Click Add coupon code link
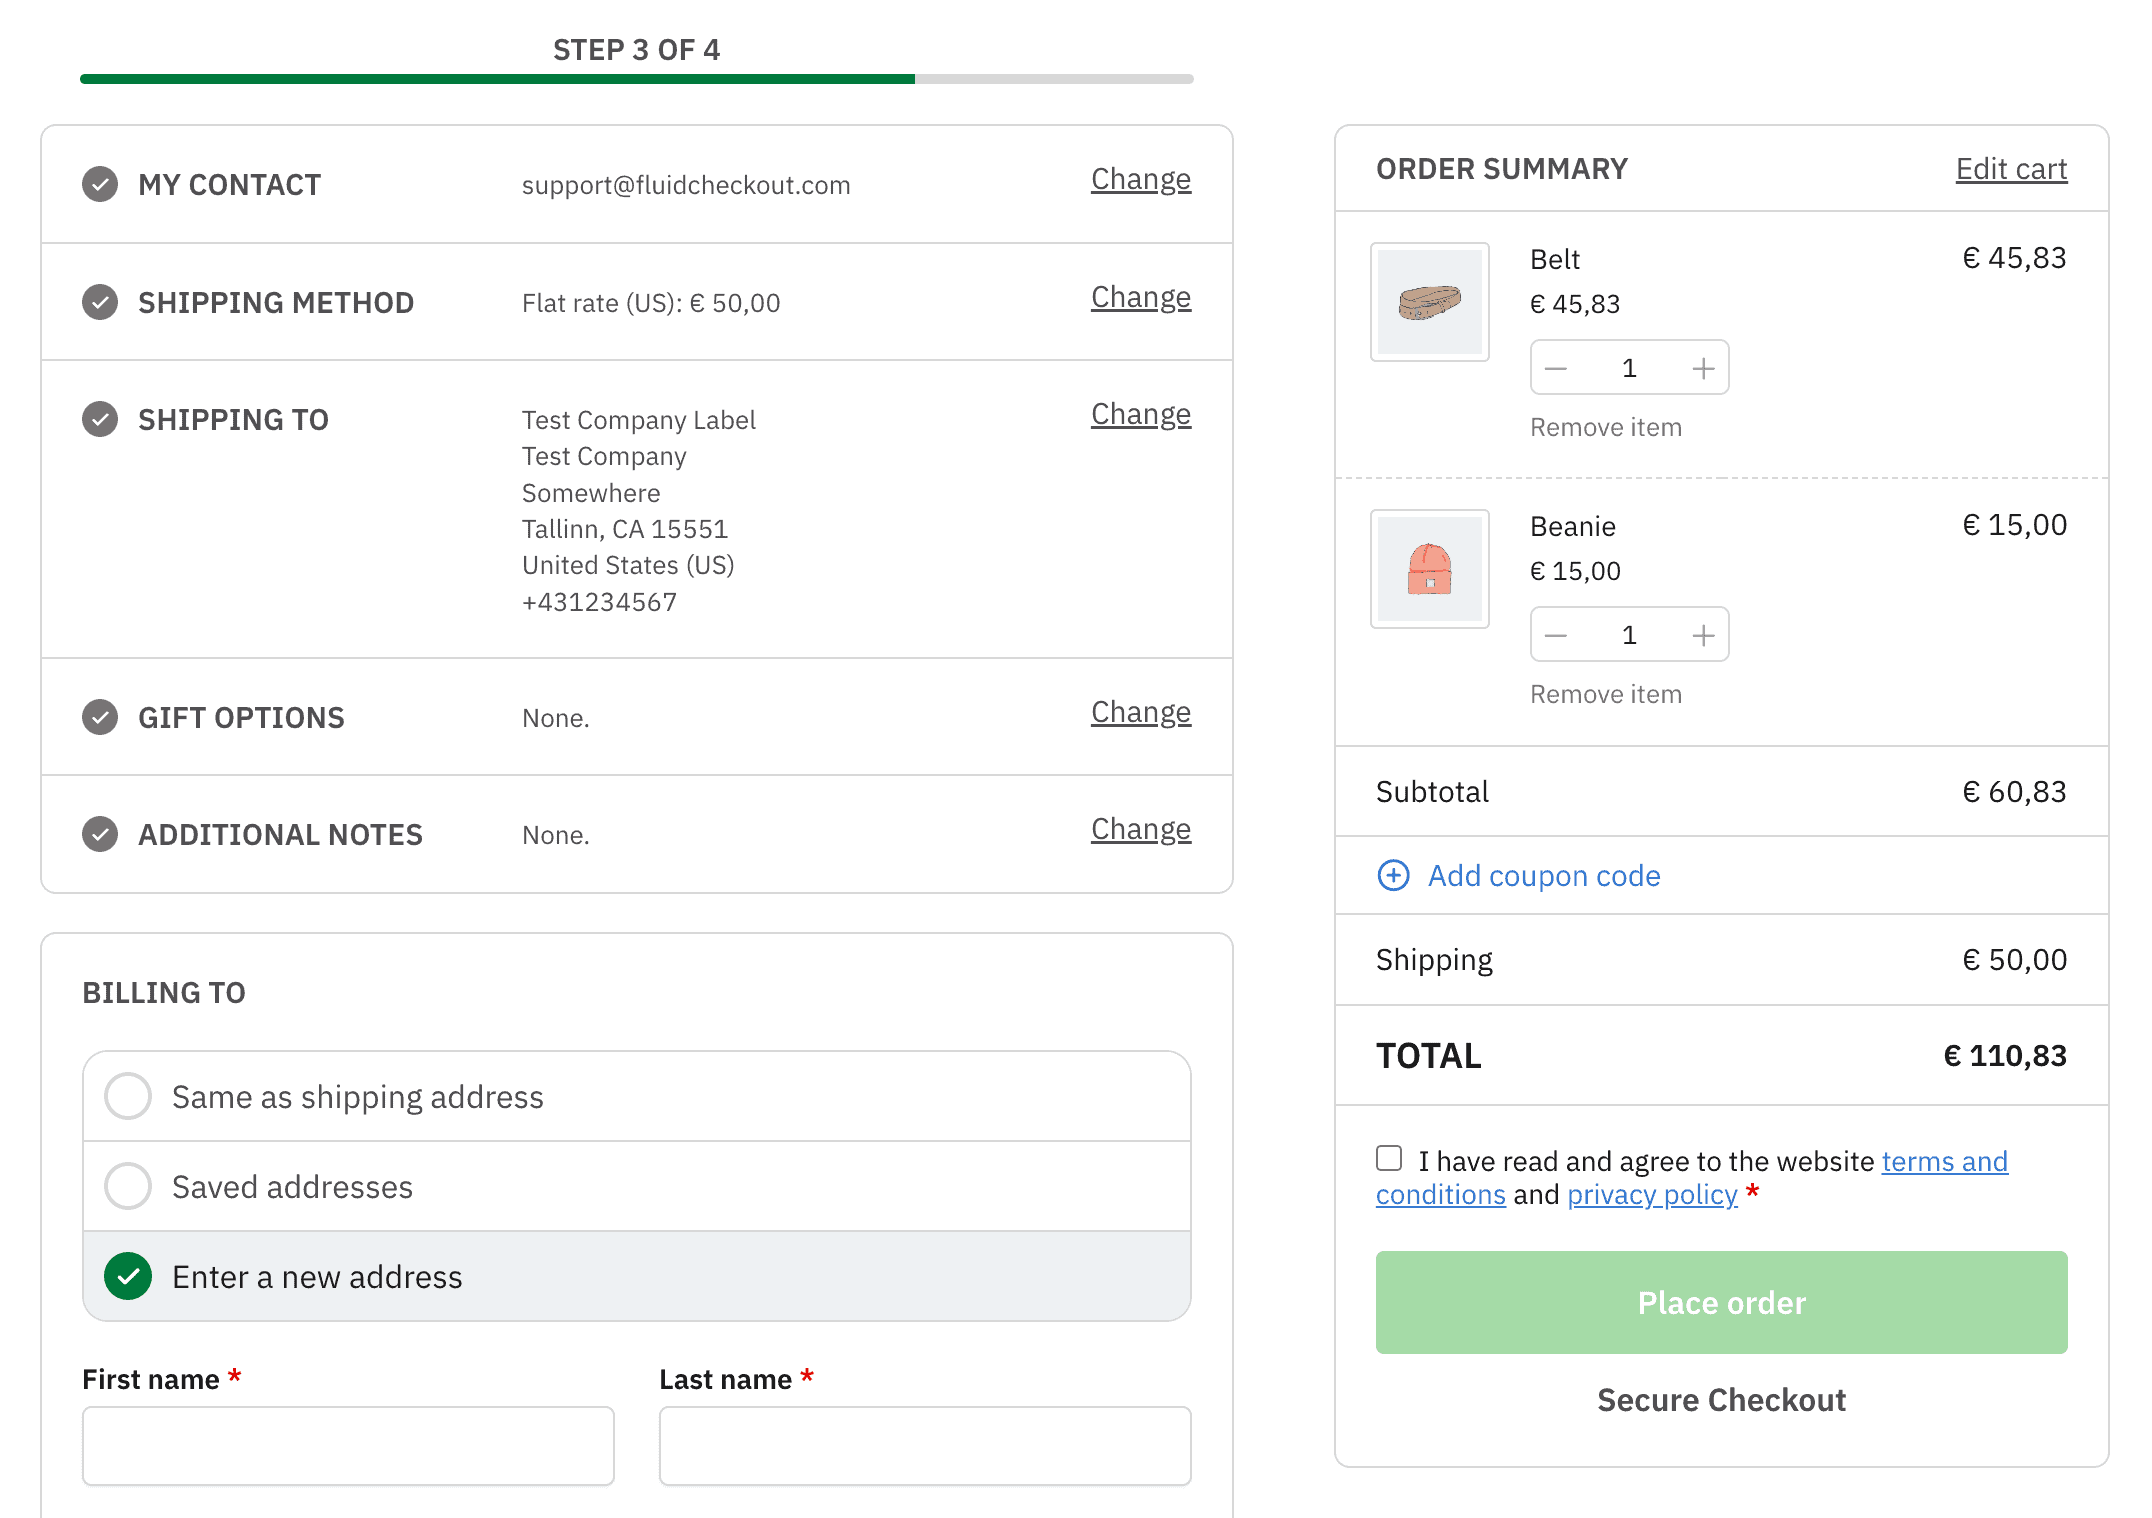The image size is (2152, 1518). [x=1544, y=875]
